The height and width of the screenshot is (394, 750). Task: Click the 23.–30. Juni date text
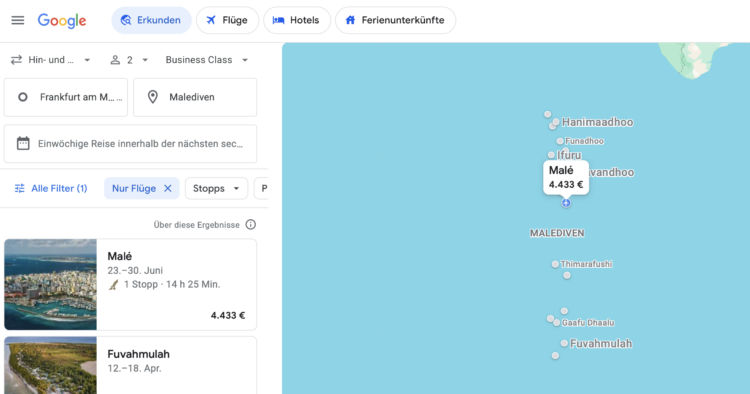point(135,271)
